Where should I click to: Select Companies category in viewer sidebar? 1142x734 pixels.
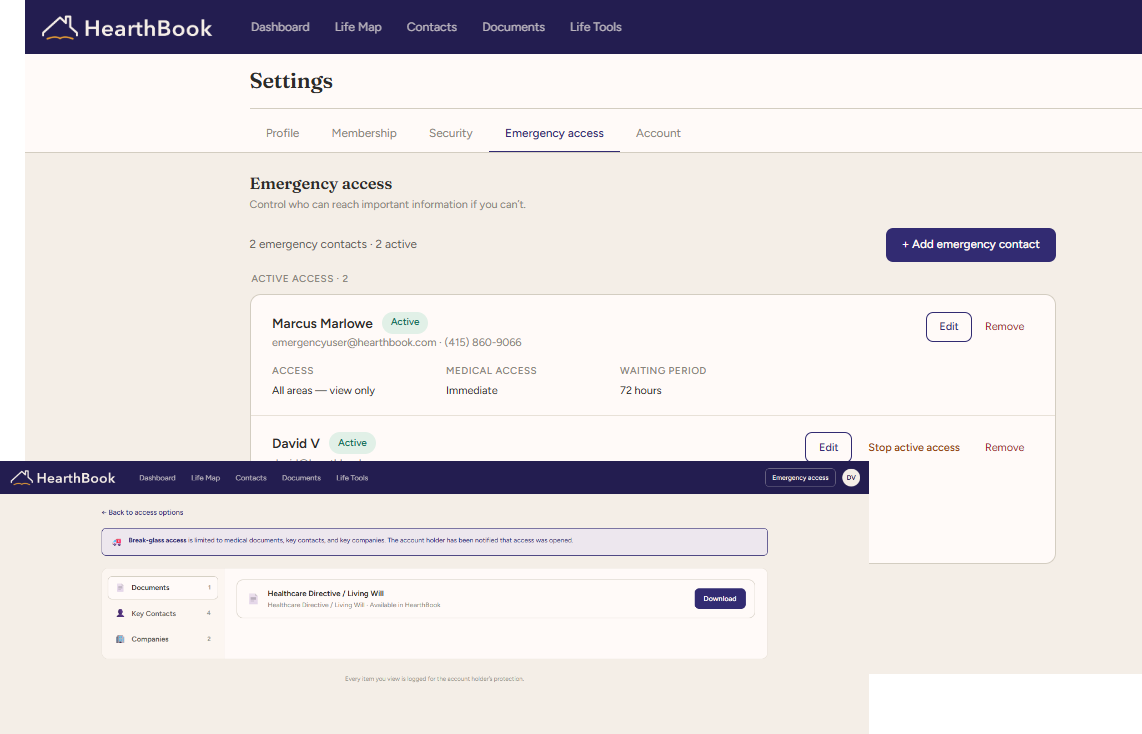162,639
